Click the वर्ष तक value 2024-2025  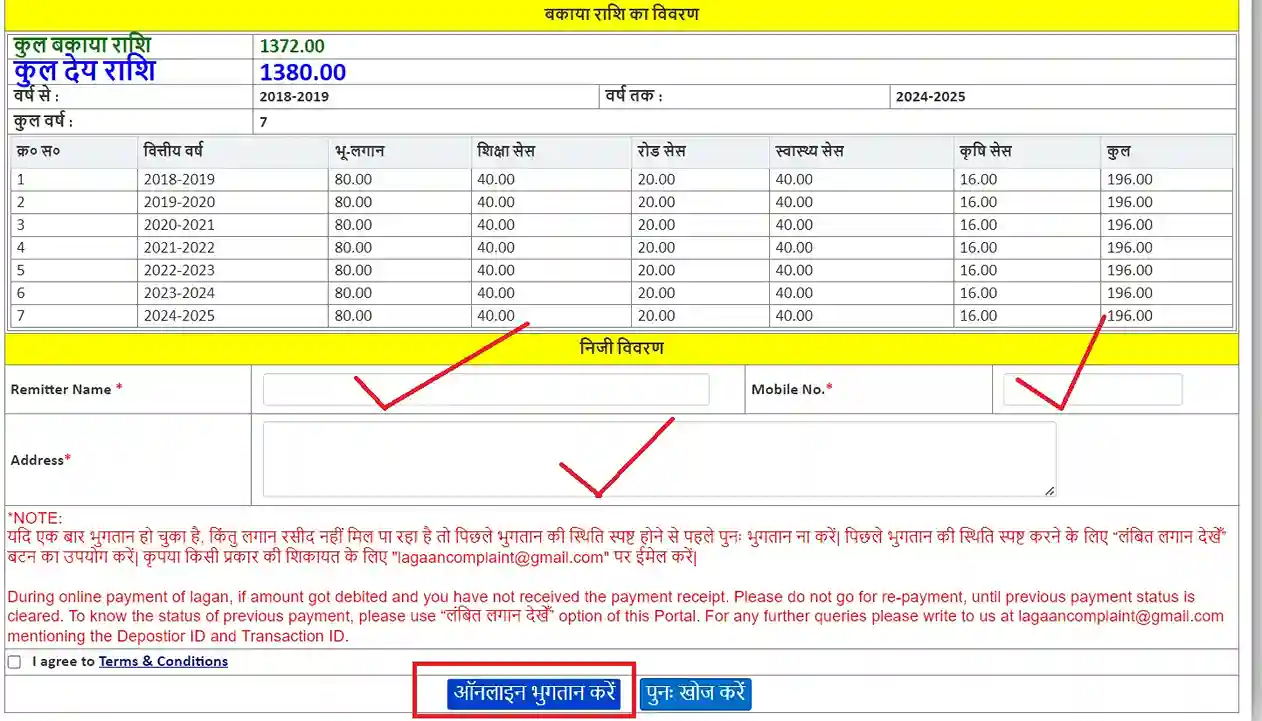pos(931,97)
